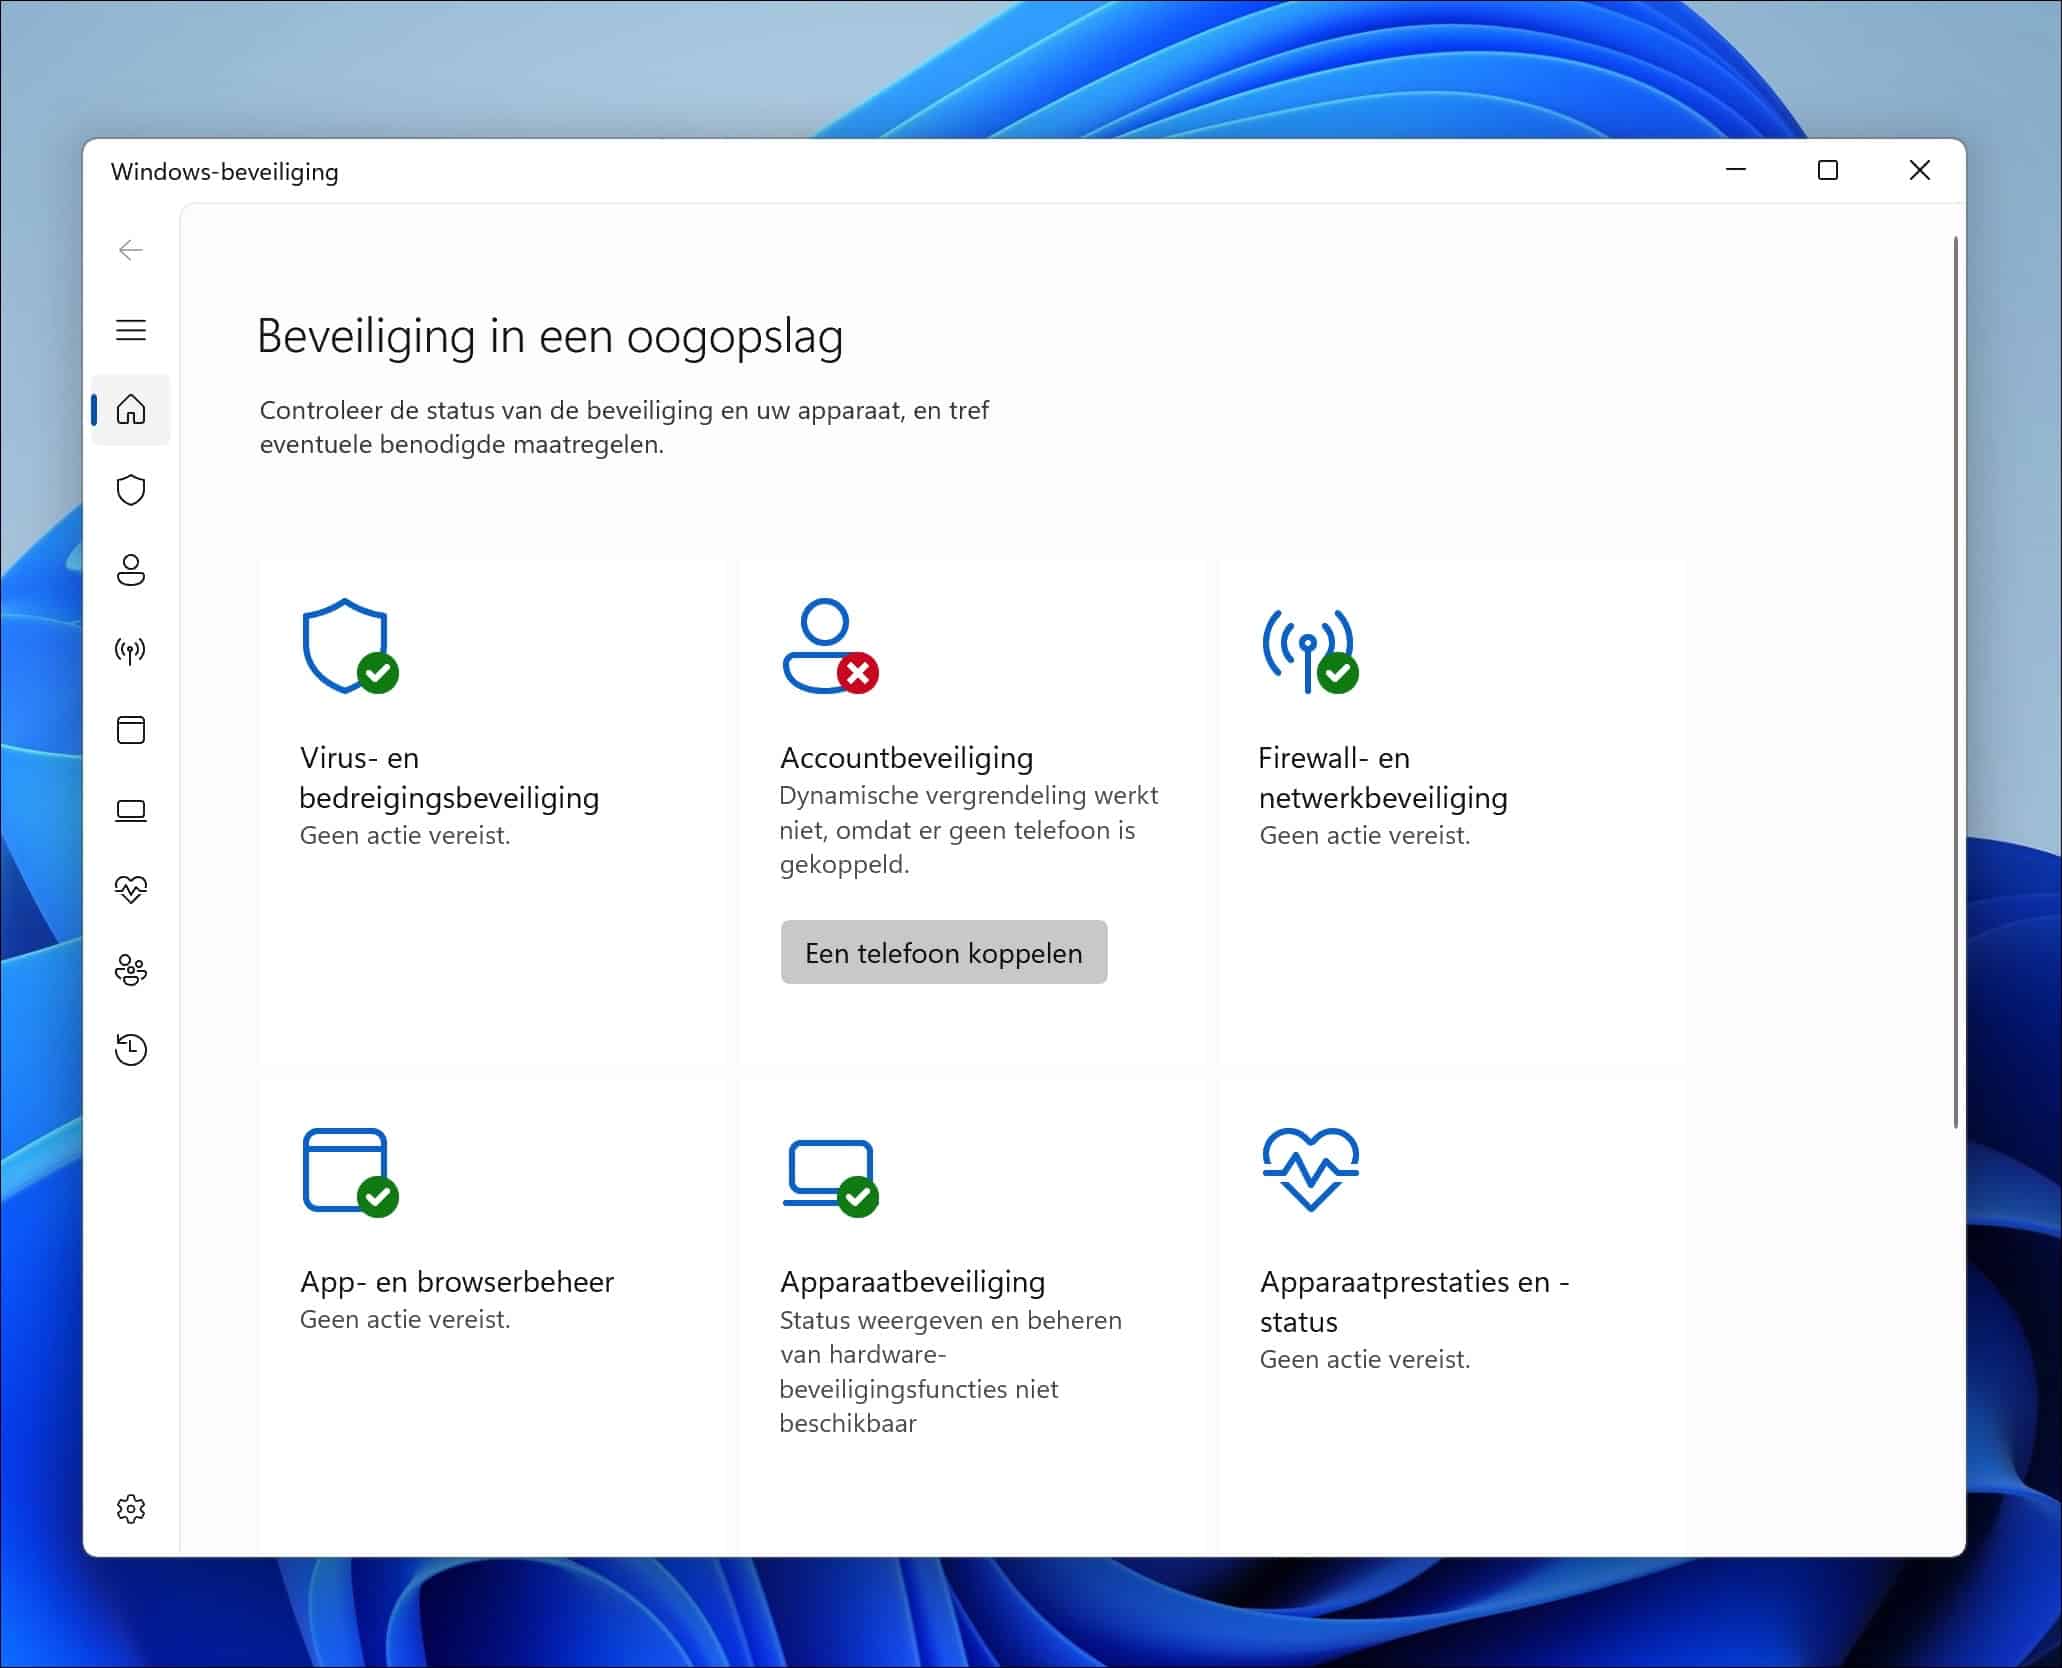Click the account icon with red cross
Screen dimensions: 2062x1668
click(x=830, y=646)
